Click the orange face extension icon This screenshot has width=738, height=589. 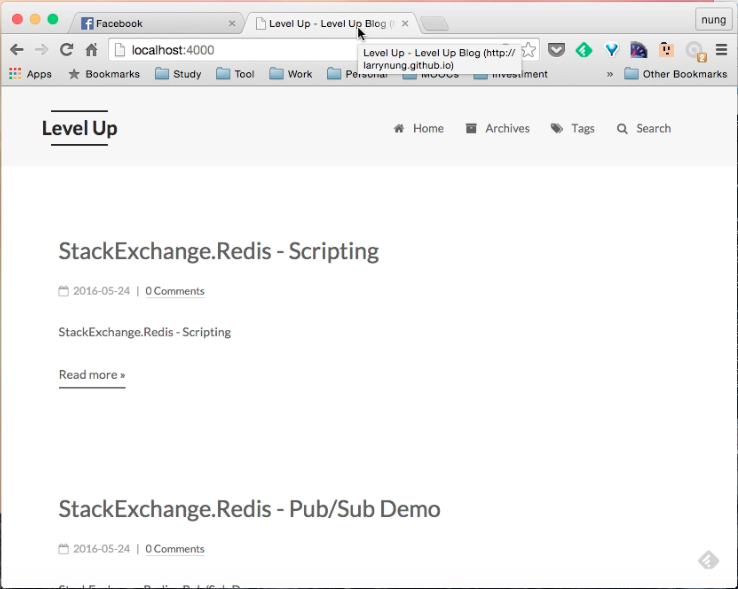[x=666, y=49]
